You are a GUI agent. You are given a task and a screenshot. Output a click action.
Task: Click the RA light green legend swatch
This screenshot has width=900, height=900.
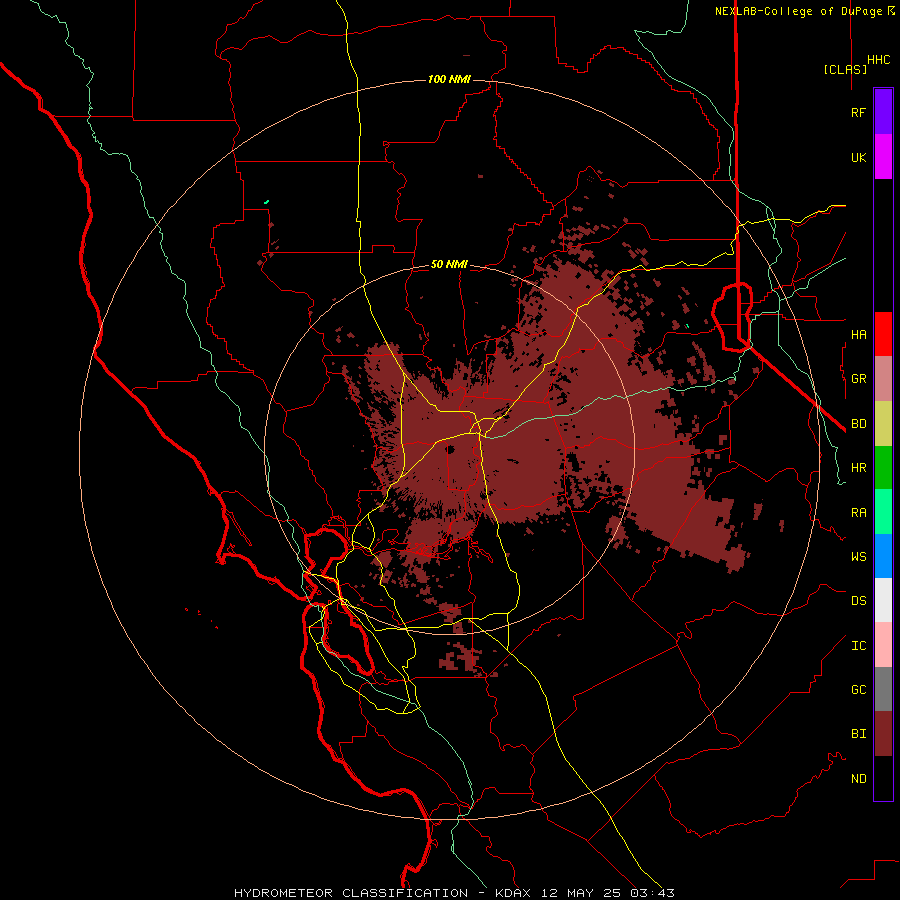tap(883, 512)
